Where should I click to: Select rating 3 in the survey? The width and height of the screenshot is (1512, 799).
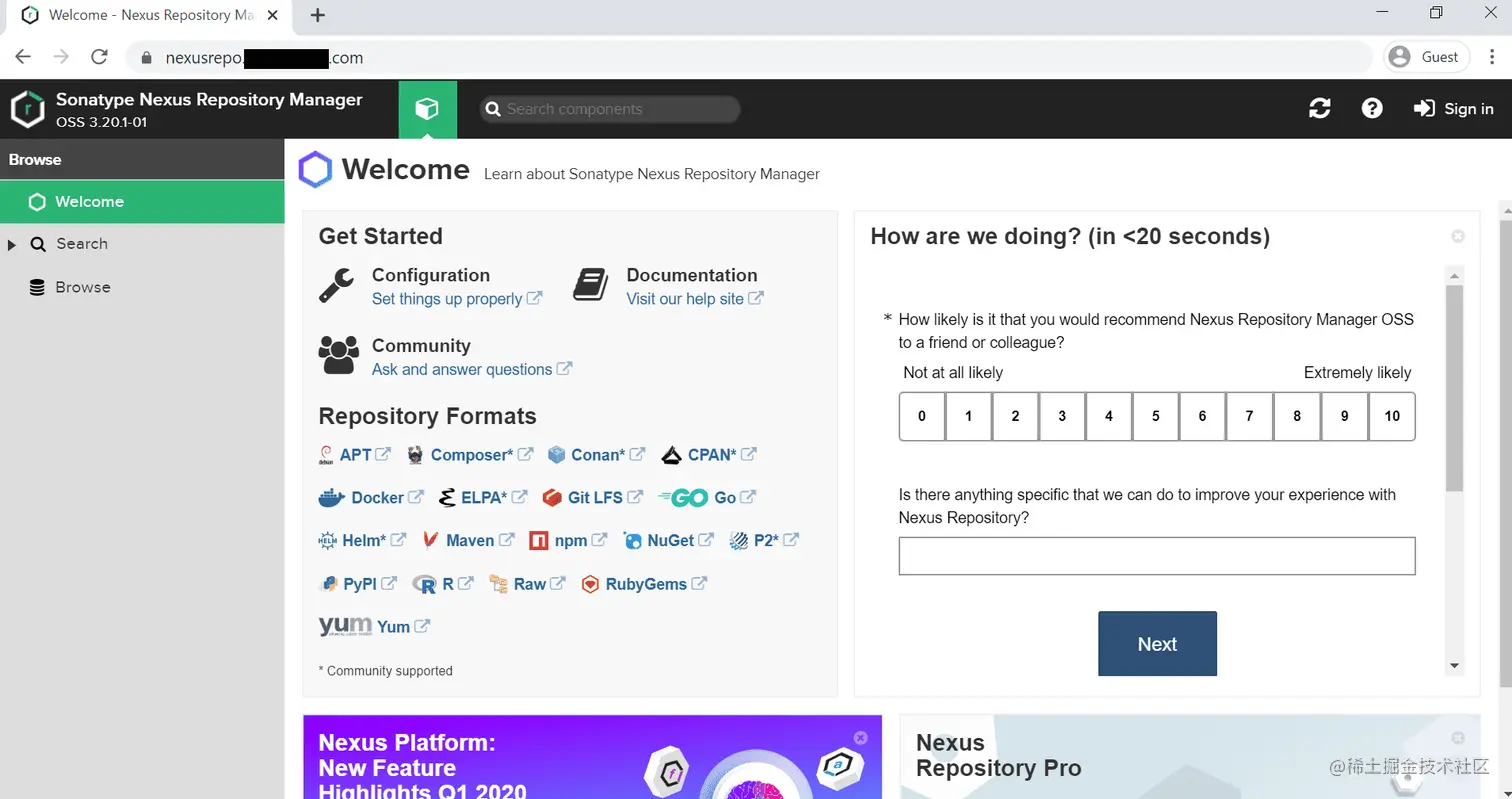(x=1062, y=417)
